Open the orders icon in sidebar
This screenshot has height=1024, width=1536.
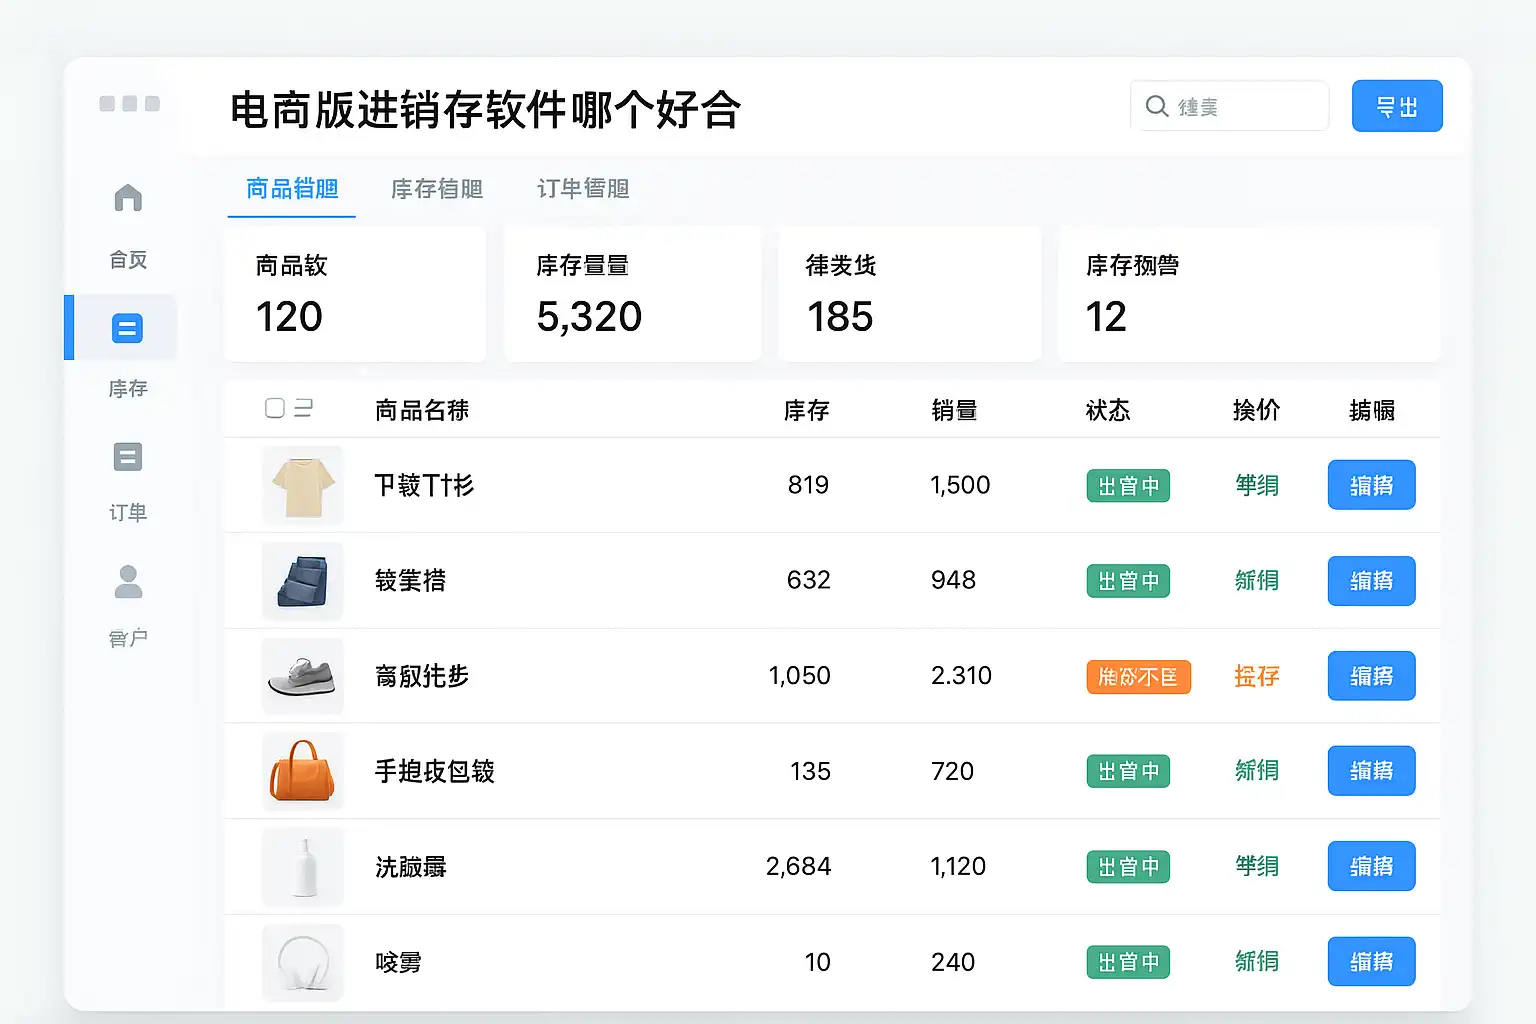(128, 457)
